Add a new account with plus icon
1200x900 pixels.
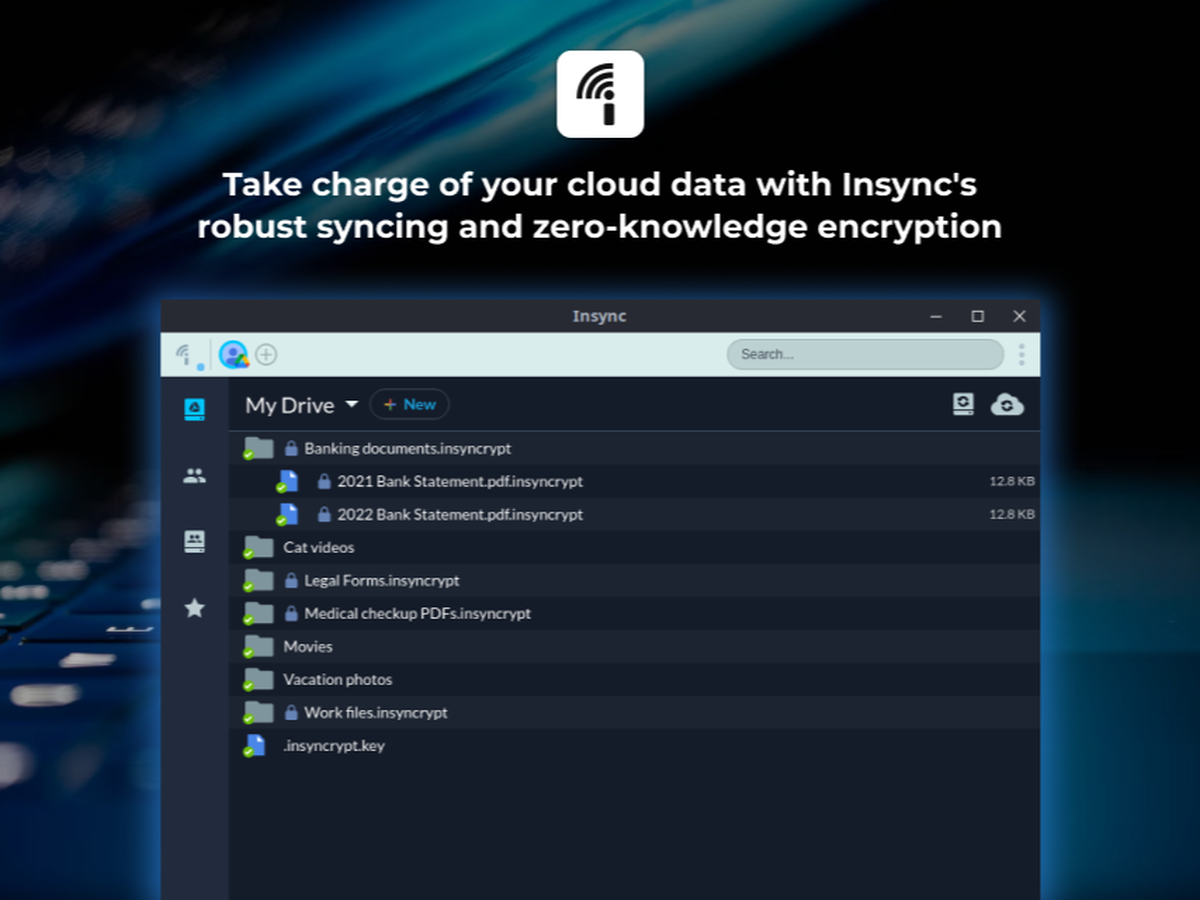click(x=266, y=354)
